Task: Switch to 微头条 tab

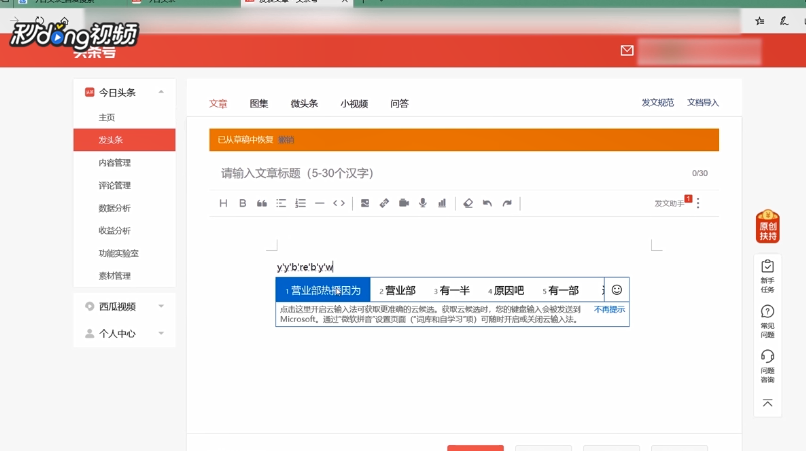Action: click(x=304, y=103)
